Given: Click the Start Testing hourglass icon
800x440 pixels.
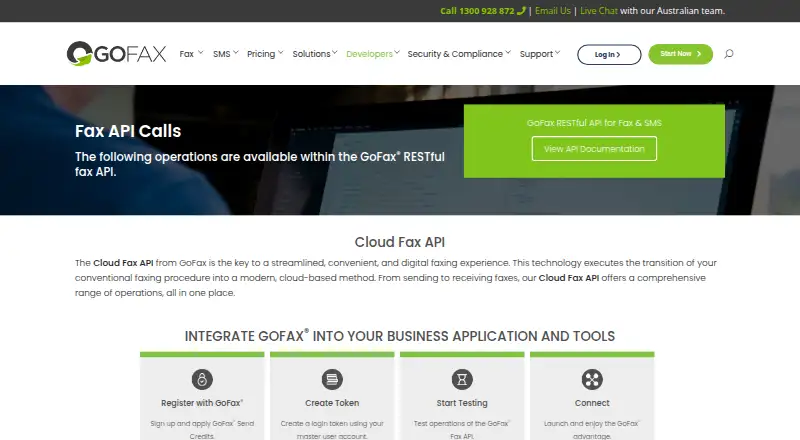Looking at the screenshot, I should [462, 379].
